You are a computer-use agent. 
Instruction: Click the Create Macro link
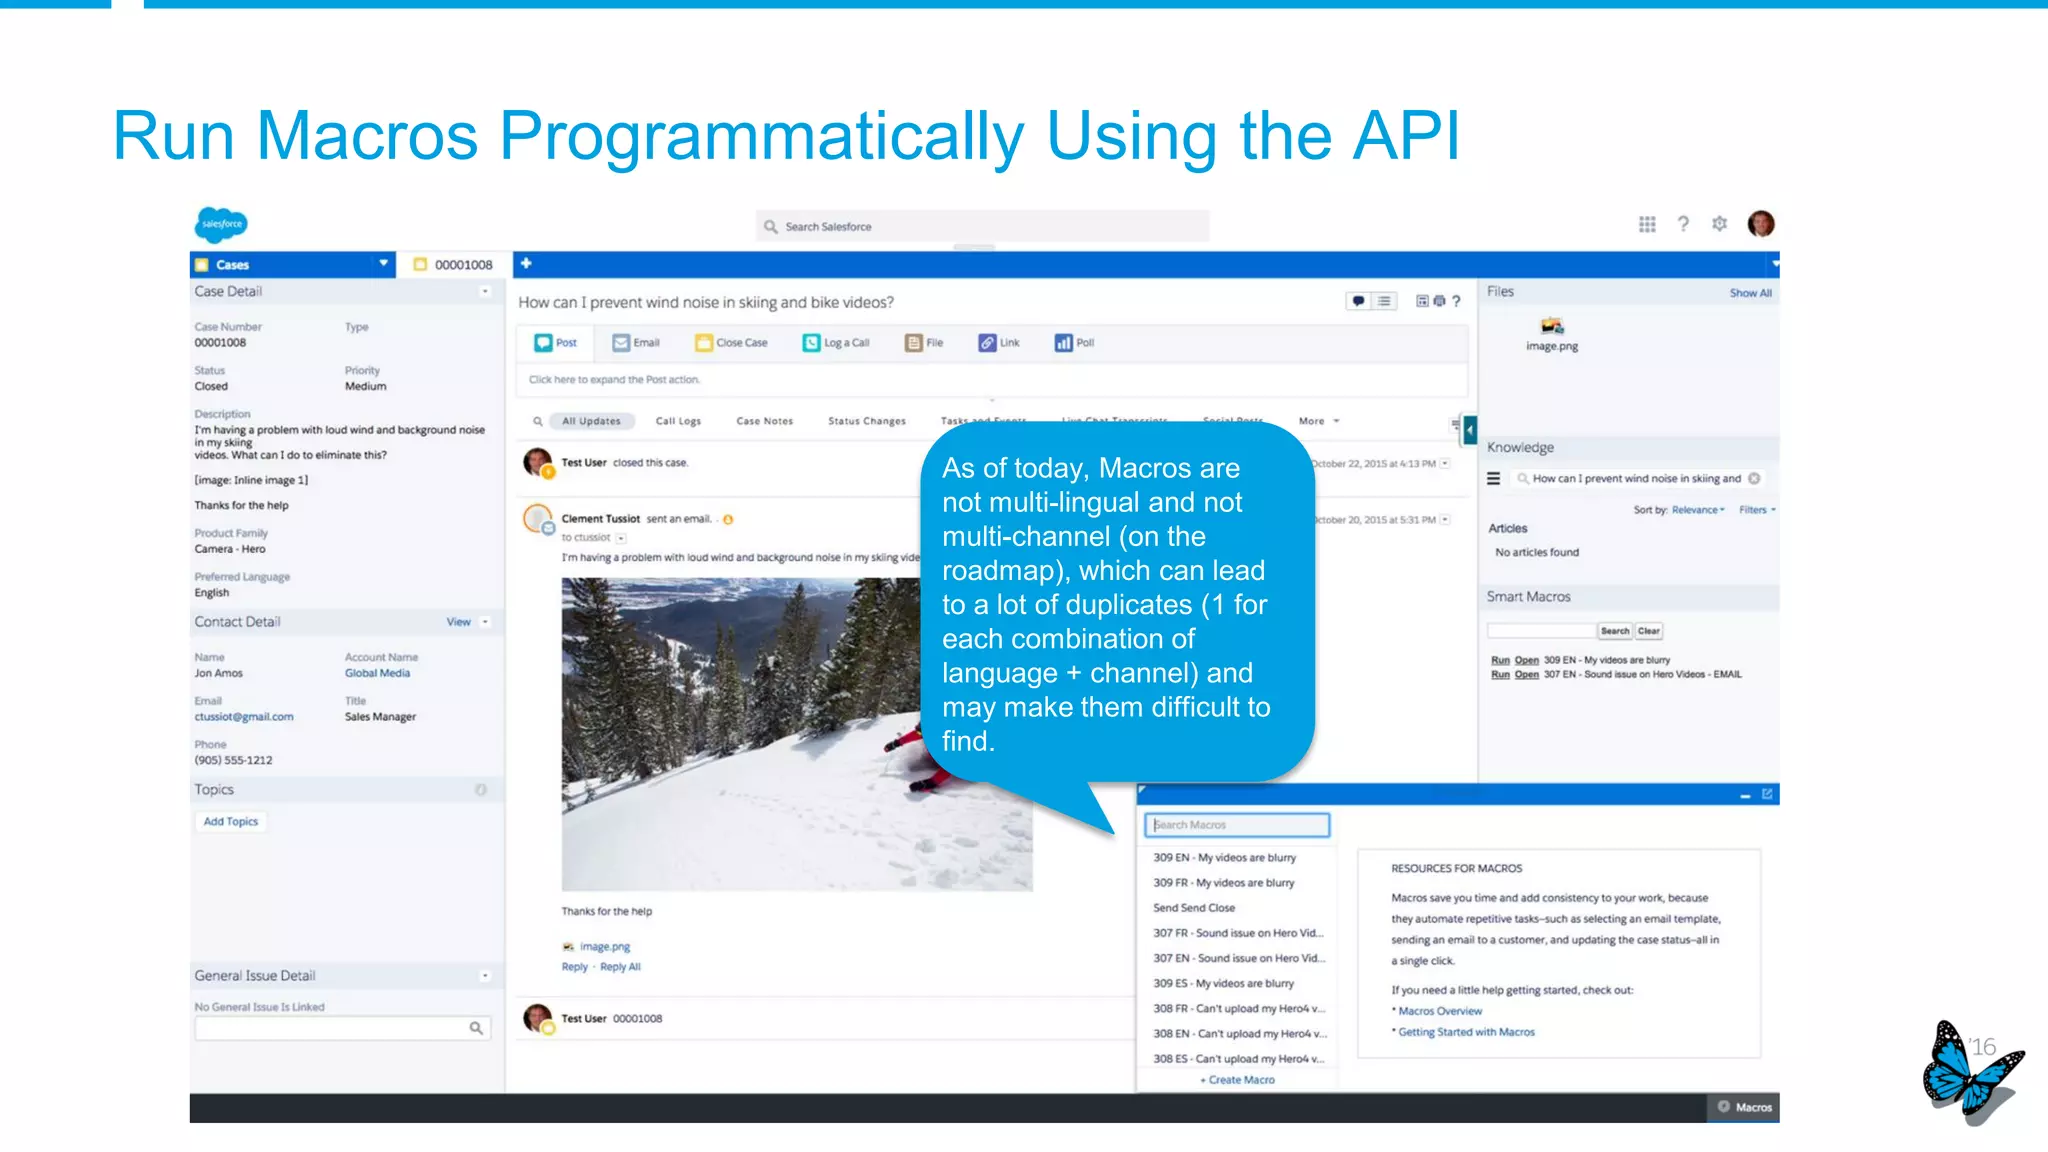click(1240, 1080)
